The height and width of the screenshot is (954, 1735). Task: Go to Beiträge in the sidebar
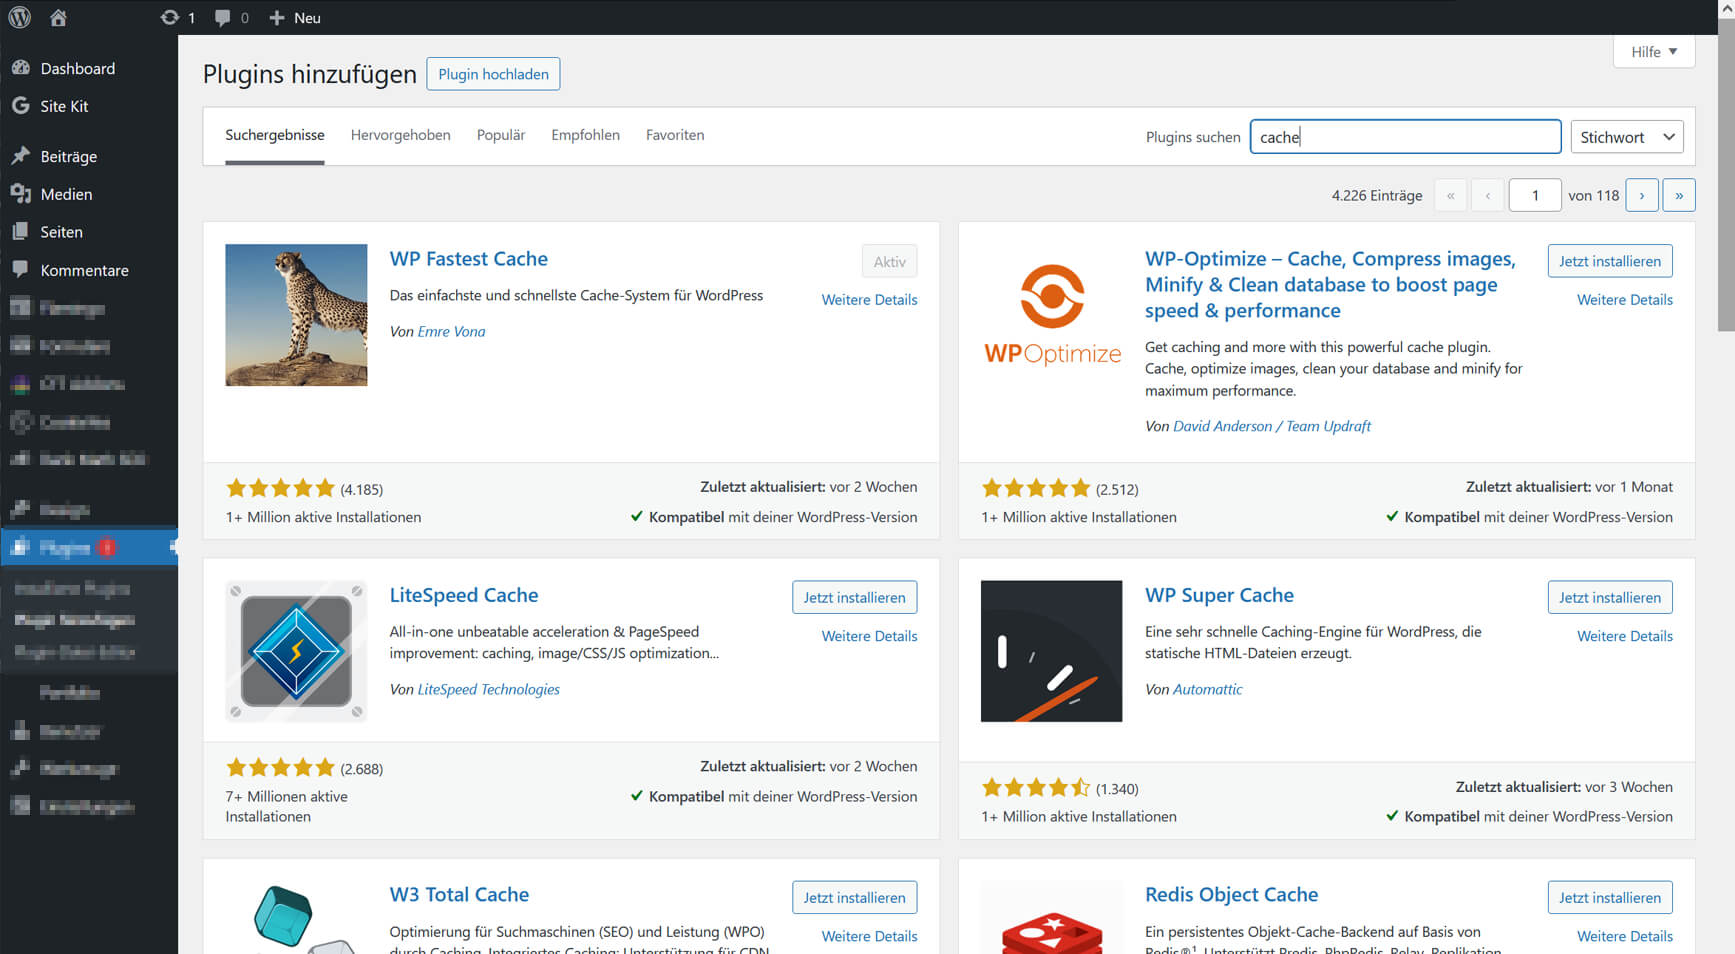pos(68,156)
